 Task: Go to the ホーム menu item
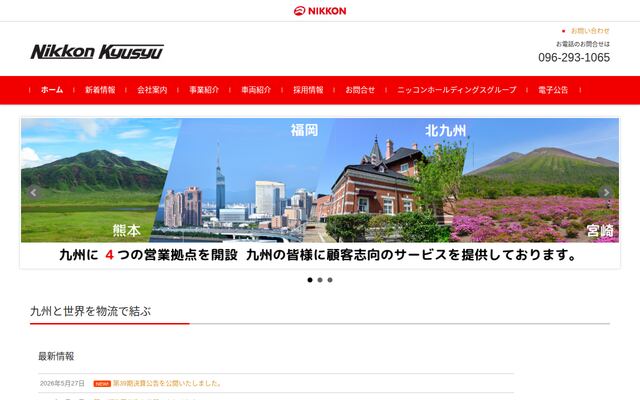(52, 90)
